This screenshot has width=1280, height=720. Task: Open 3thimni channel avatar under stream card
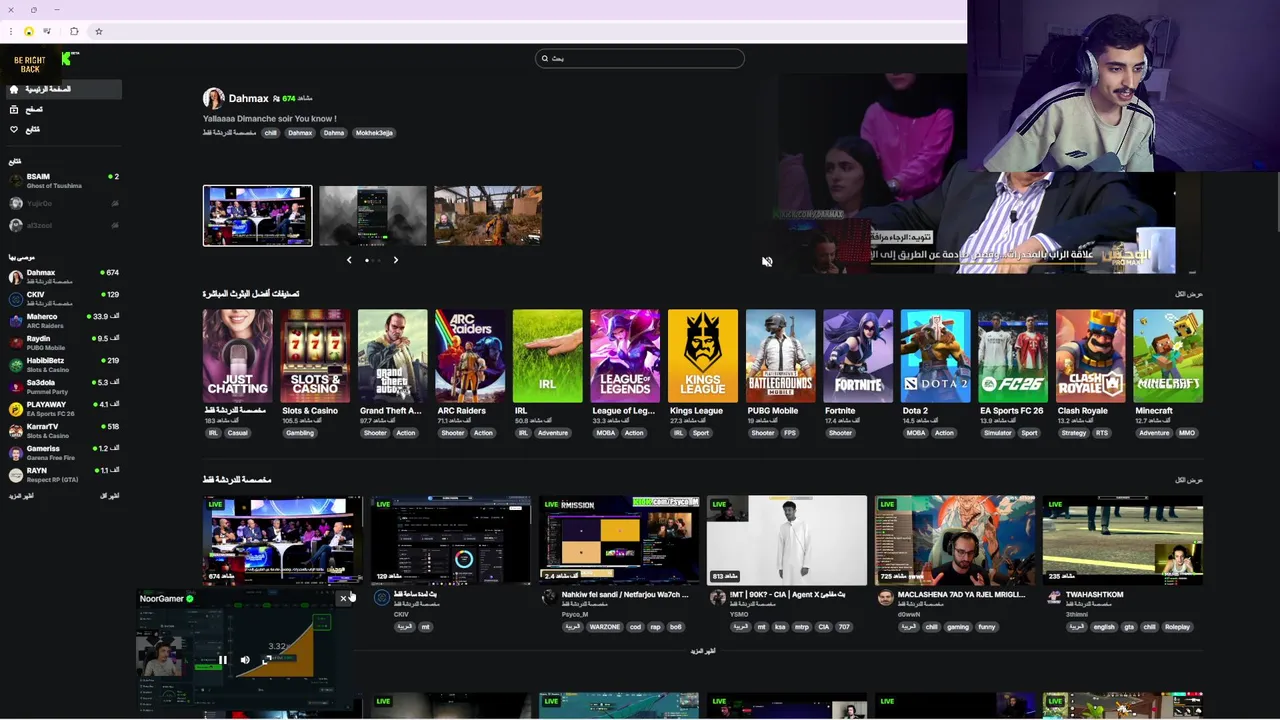pyautogui.click(x=1053, y=598)
